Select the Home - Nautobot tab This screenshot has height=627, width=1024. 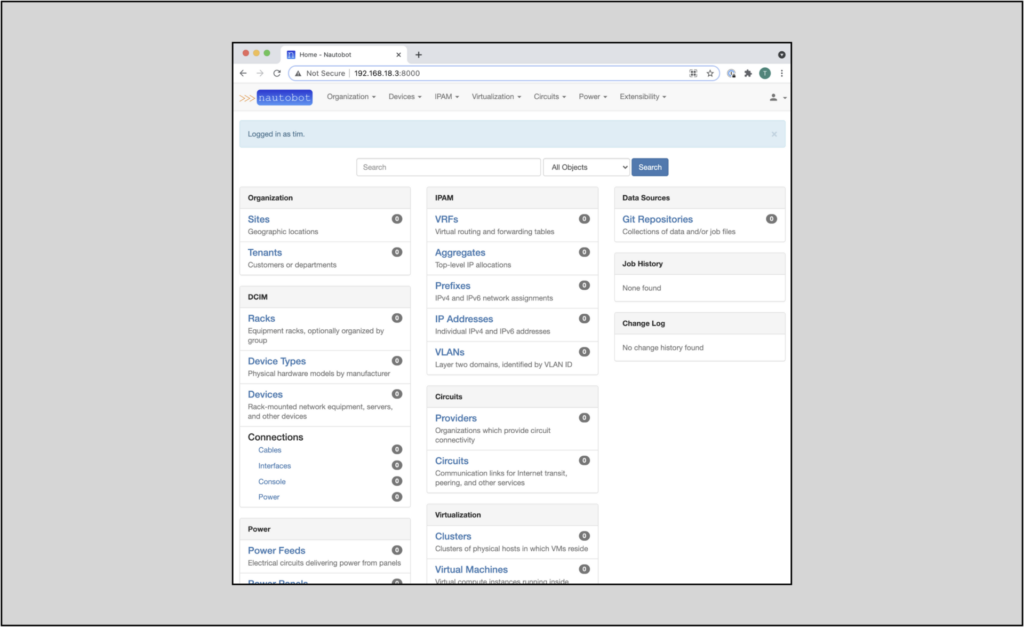[344, 55]
